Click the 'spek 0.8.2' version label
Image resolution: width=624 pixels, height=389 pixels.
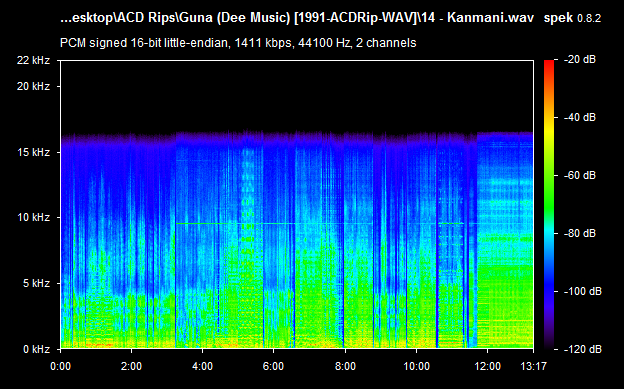pyautogui.click(x=572, y=18)
